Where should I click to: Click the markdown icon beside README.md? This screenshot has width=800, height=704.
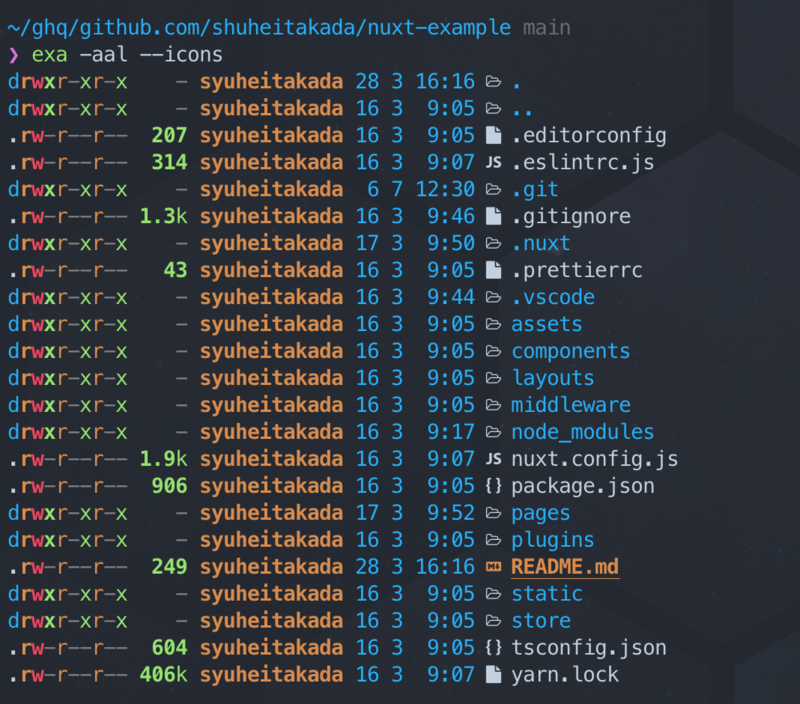(x=493, y=567)
